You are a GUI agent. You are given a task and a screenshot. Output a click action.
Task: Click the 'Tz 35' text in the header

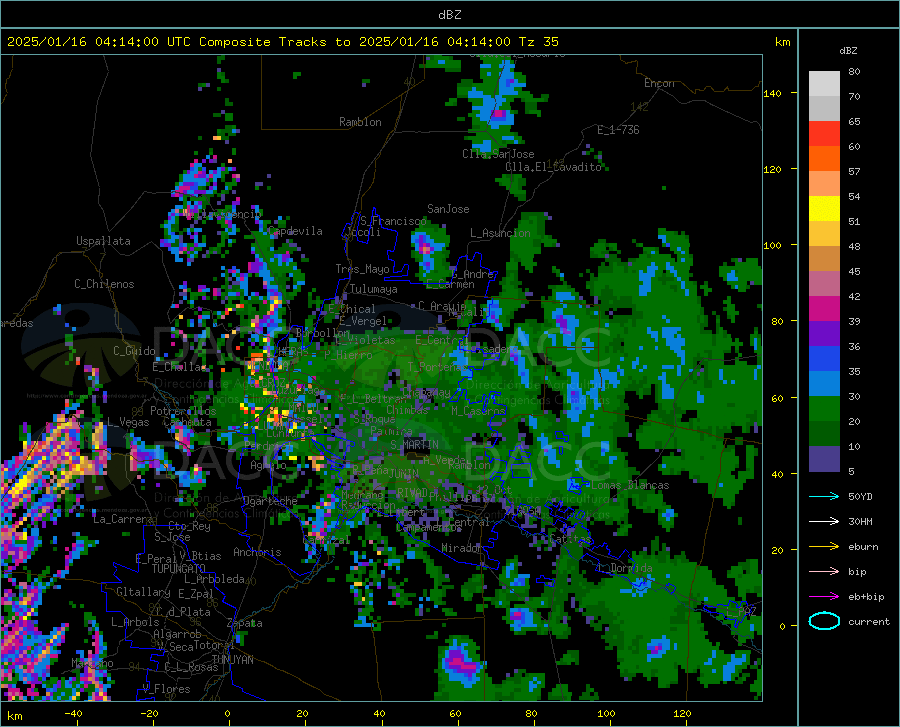[539, 42]
